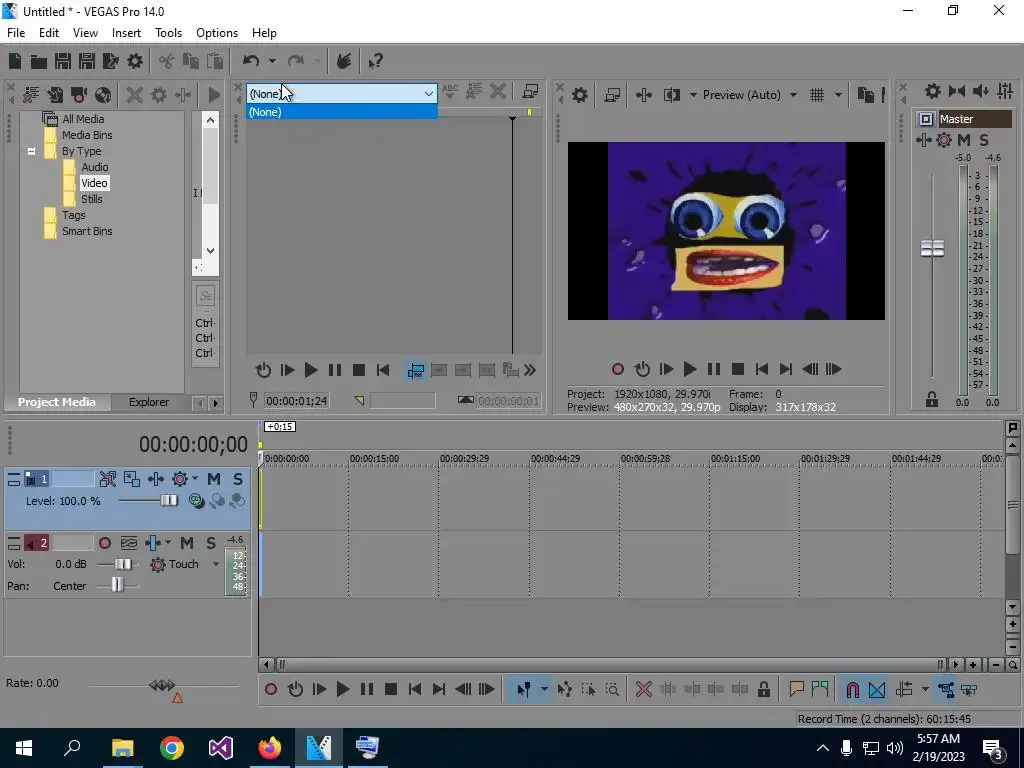1024x768 pixels.
Task: Toggle Automatic Crossfades icon
Action: coord(877,690)
